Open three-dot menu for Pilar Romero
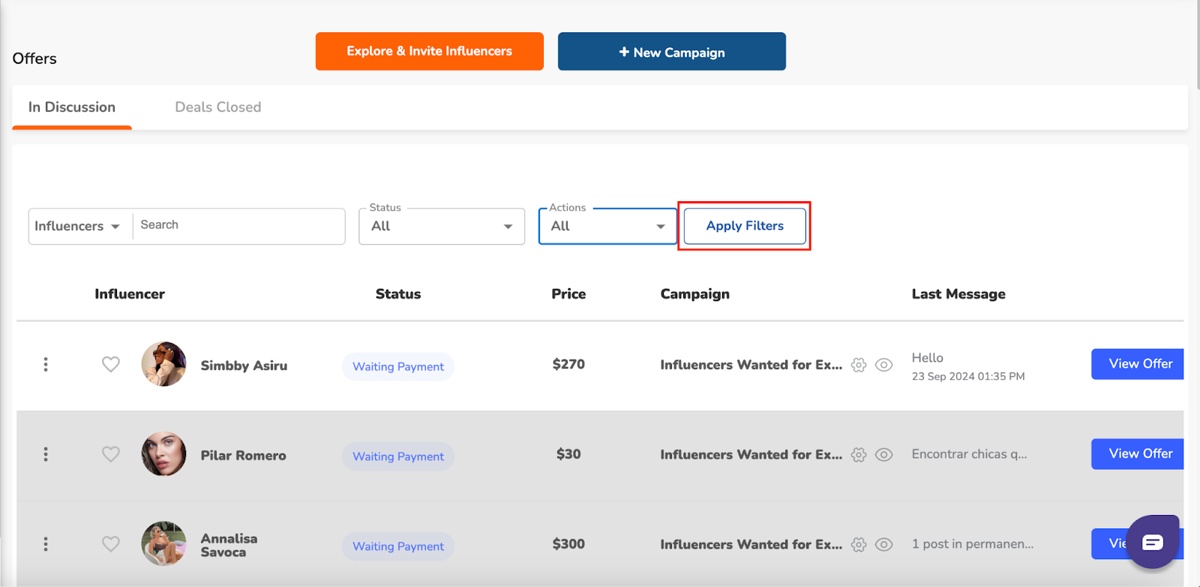 click(46, 455)
